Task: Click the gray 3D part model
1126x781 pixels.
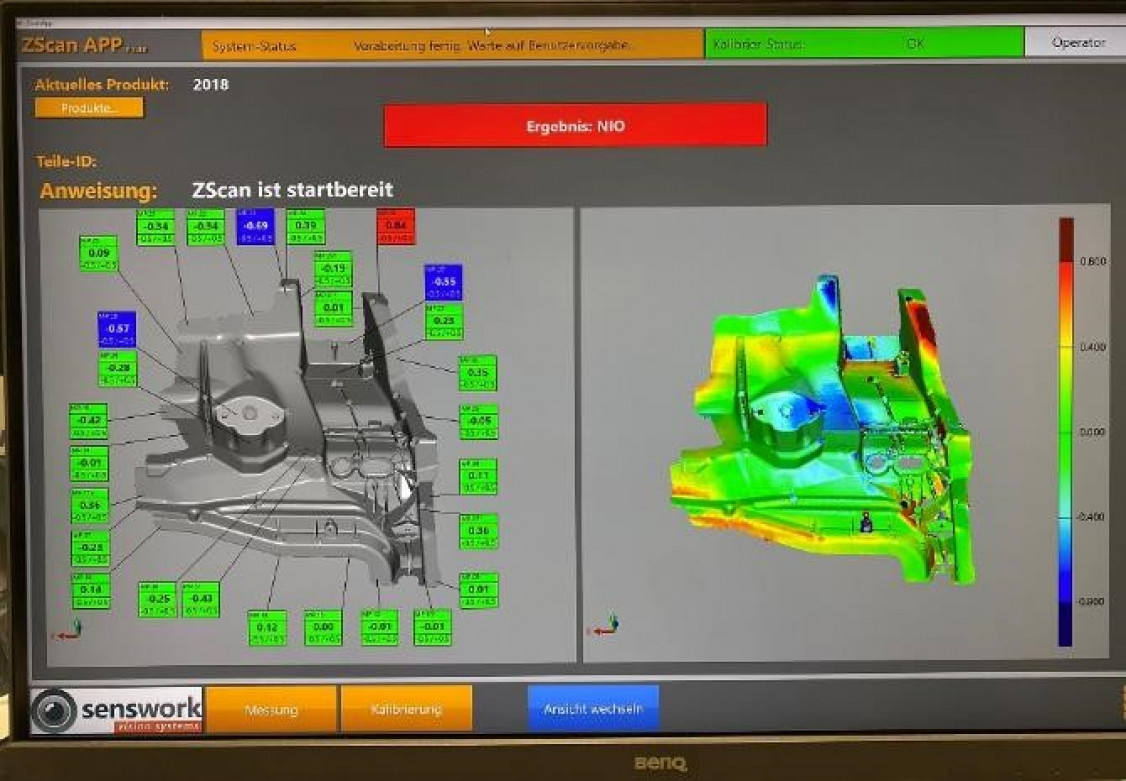Action: coord(300,440)
